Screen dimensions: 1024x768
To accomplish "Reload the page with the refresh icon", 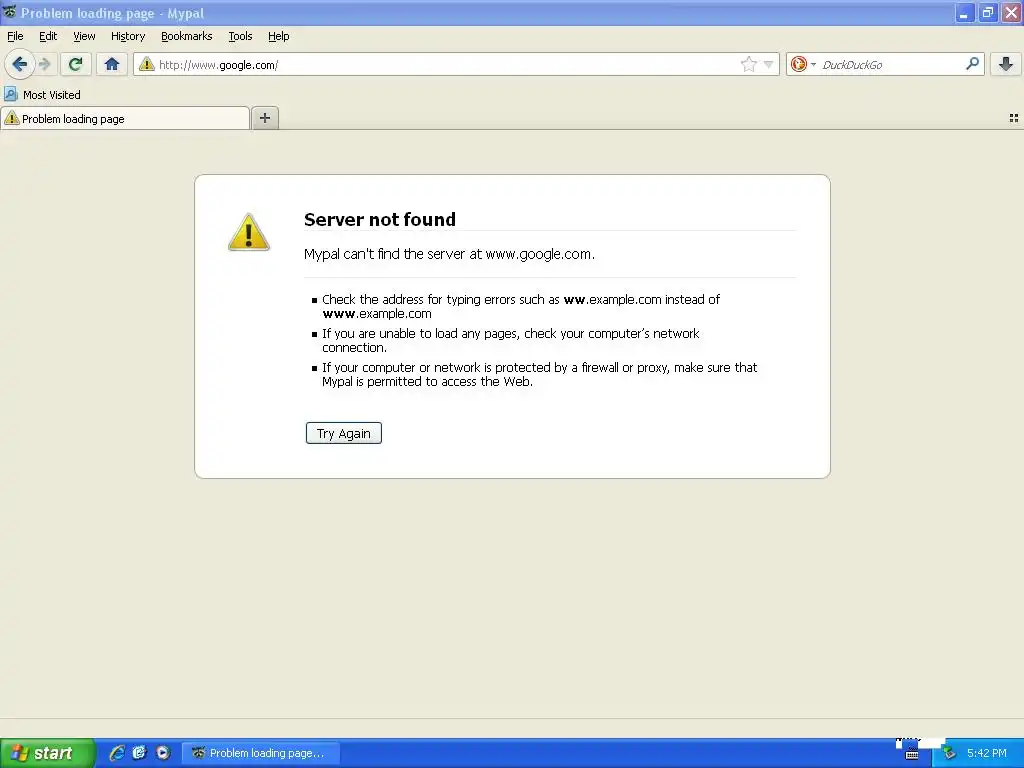I will [75, 64].
